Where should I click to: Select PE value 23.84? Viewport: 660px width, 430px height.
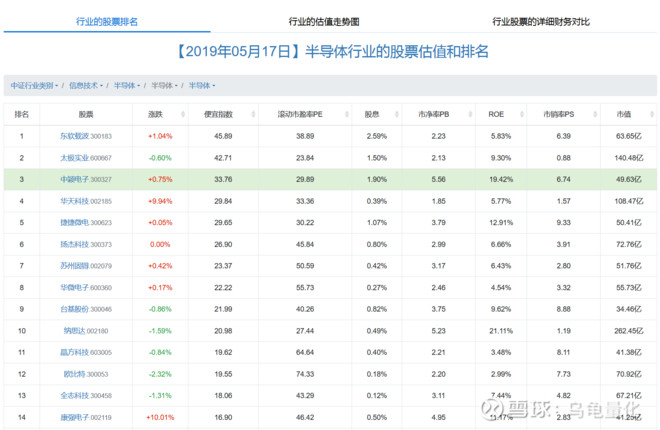[305, 158]
